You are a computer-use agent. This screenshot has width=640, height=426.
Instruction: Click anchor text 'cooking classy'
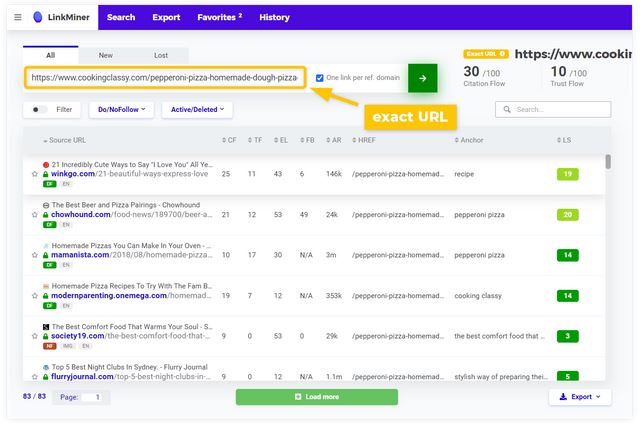tap(478, 295)
